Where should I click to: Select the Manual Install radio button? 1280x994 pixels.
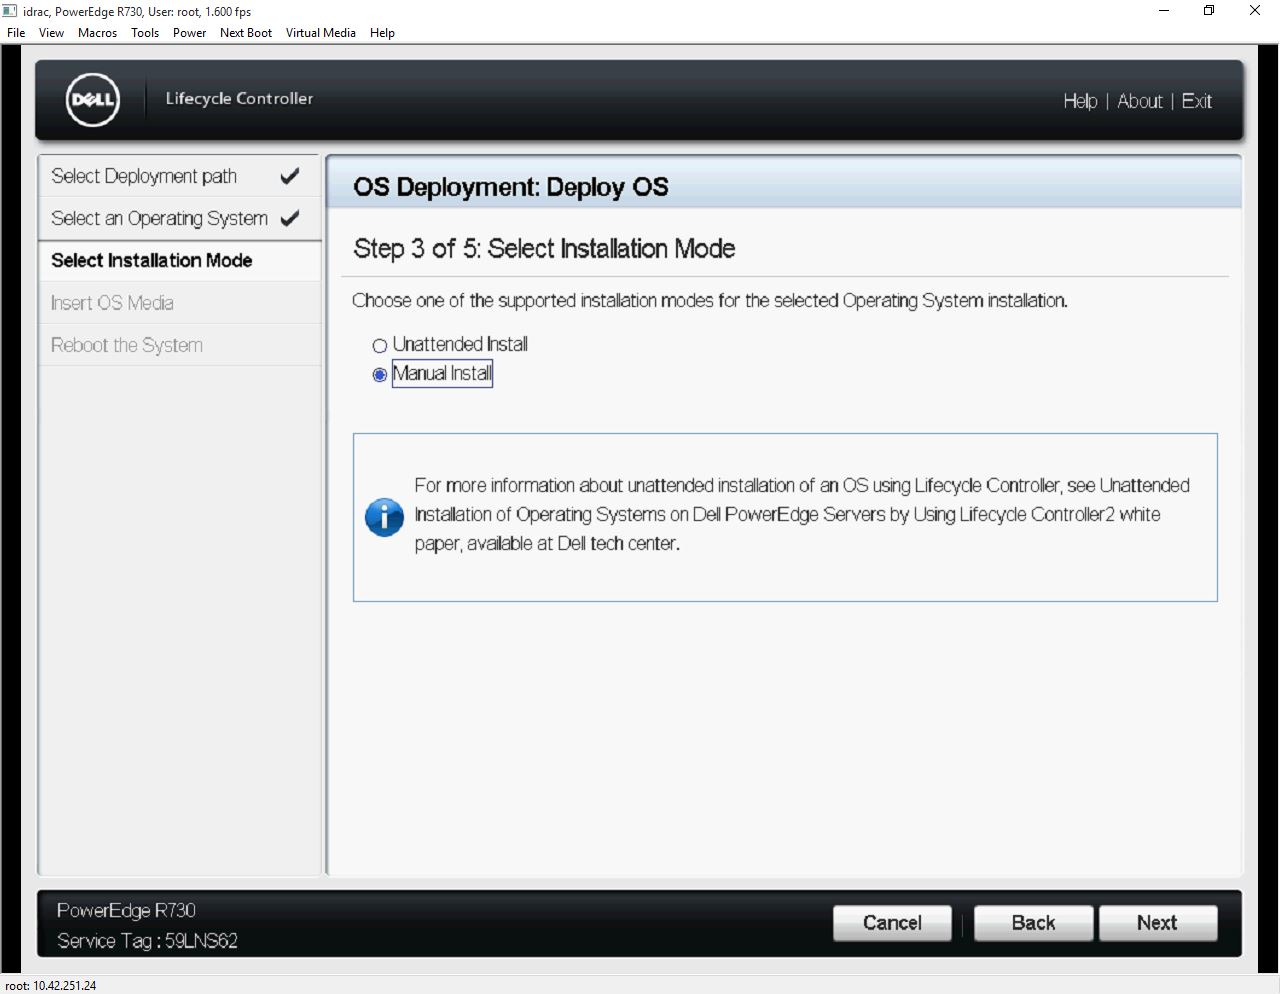tap(380, 375)
